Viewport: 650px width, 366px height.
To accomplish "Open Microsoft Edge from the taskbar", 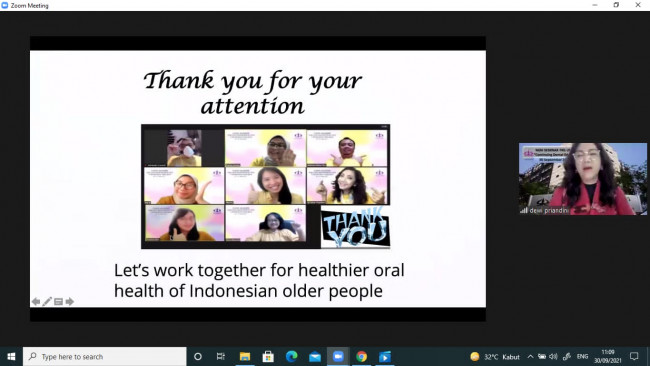I will pyautogui.click(x=291, y=356).
